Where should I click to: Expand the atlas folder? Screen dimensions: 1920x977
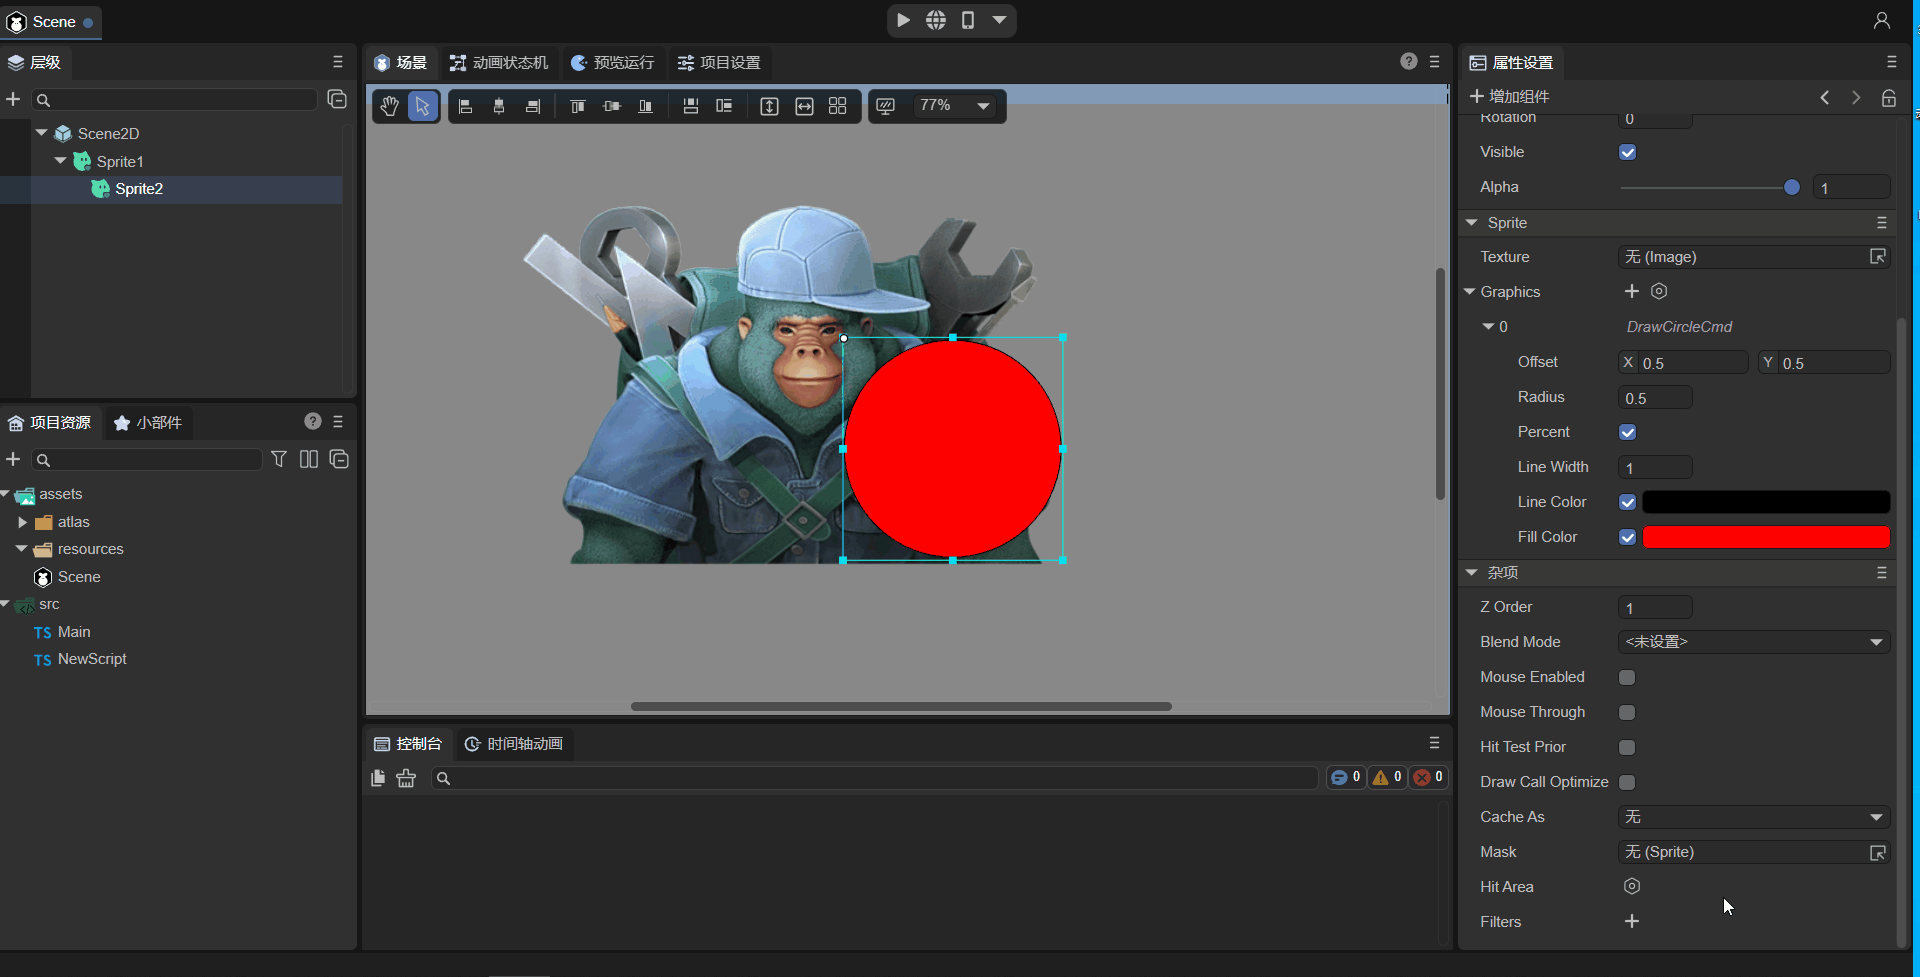point(23,522)
